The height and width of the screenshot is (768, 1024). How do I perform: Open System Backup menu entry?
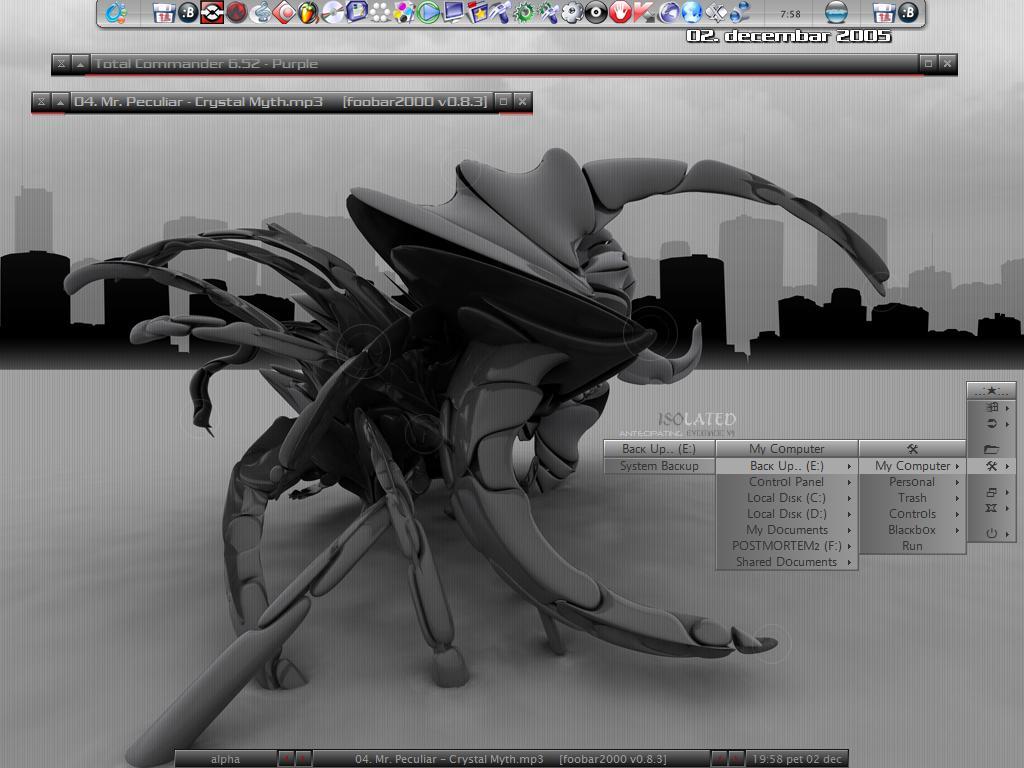pyautogui.click(x=659, y=466)
